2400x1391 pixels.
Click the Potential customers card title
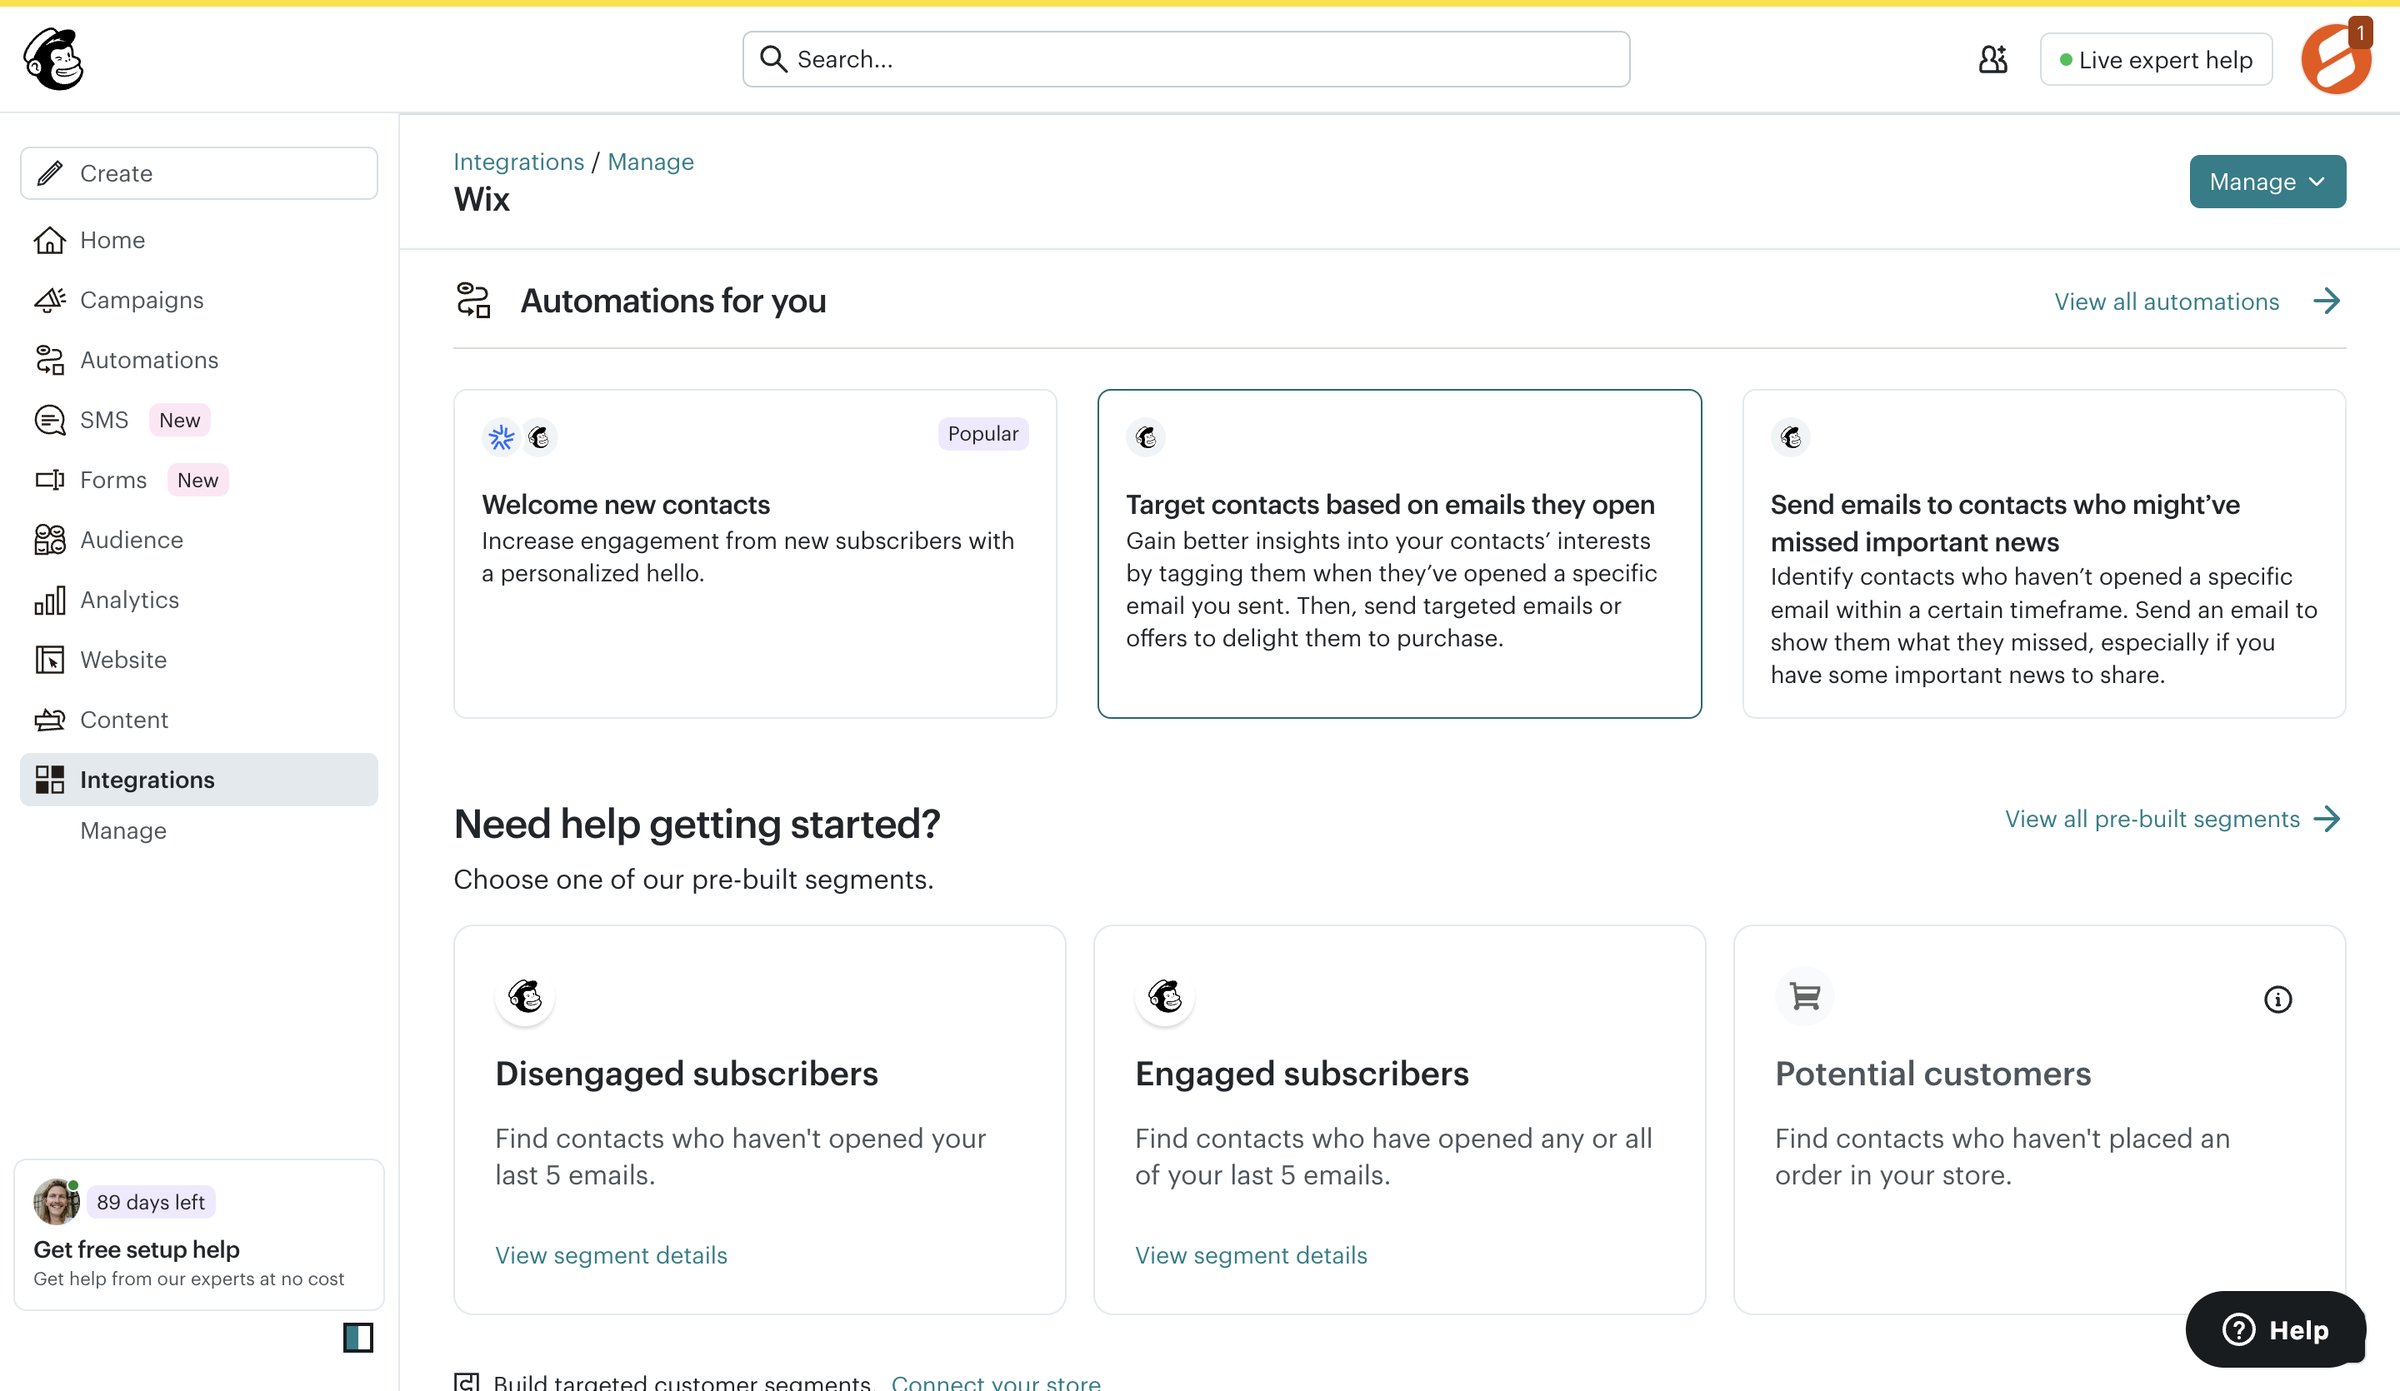pos(1933,1073)
